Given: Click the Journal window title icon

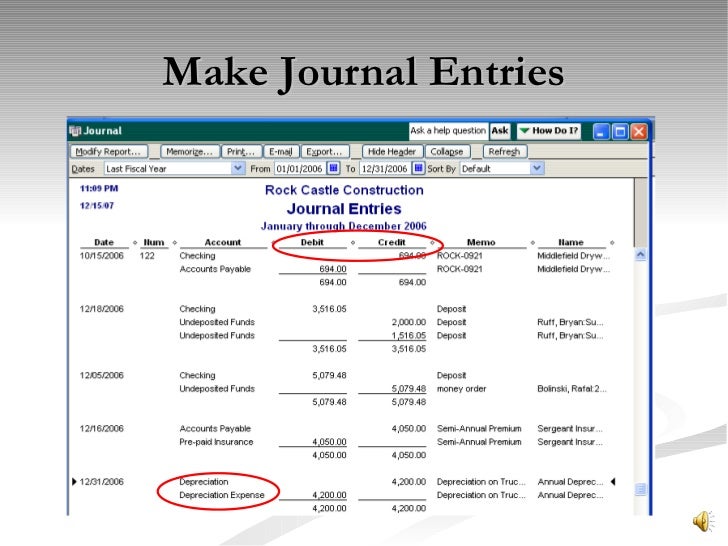Looking at the screenshot, I should tap(75, 131).
